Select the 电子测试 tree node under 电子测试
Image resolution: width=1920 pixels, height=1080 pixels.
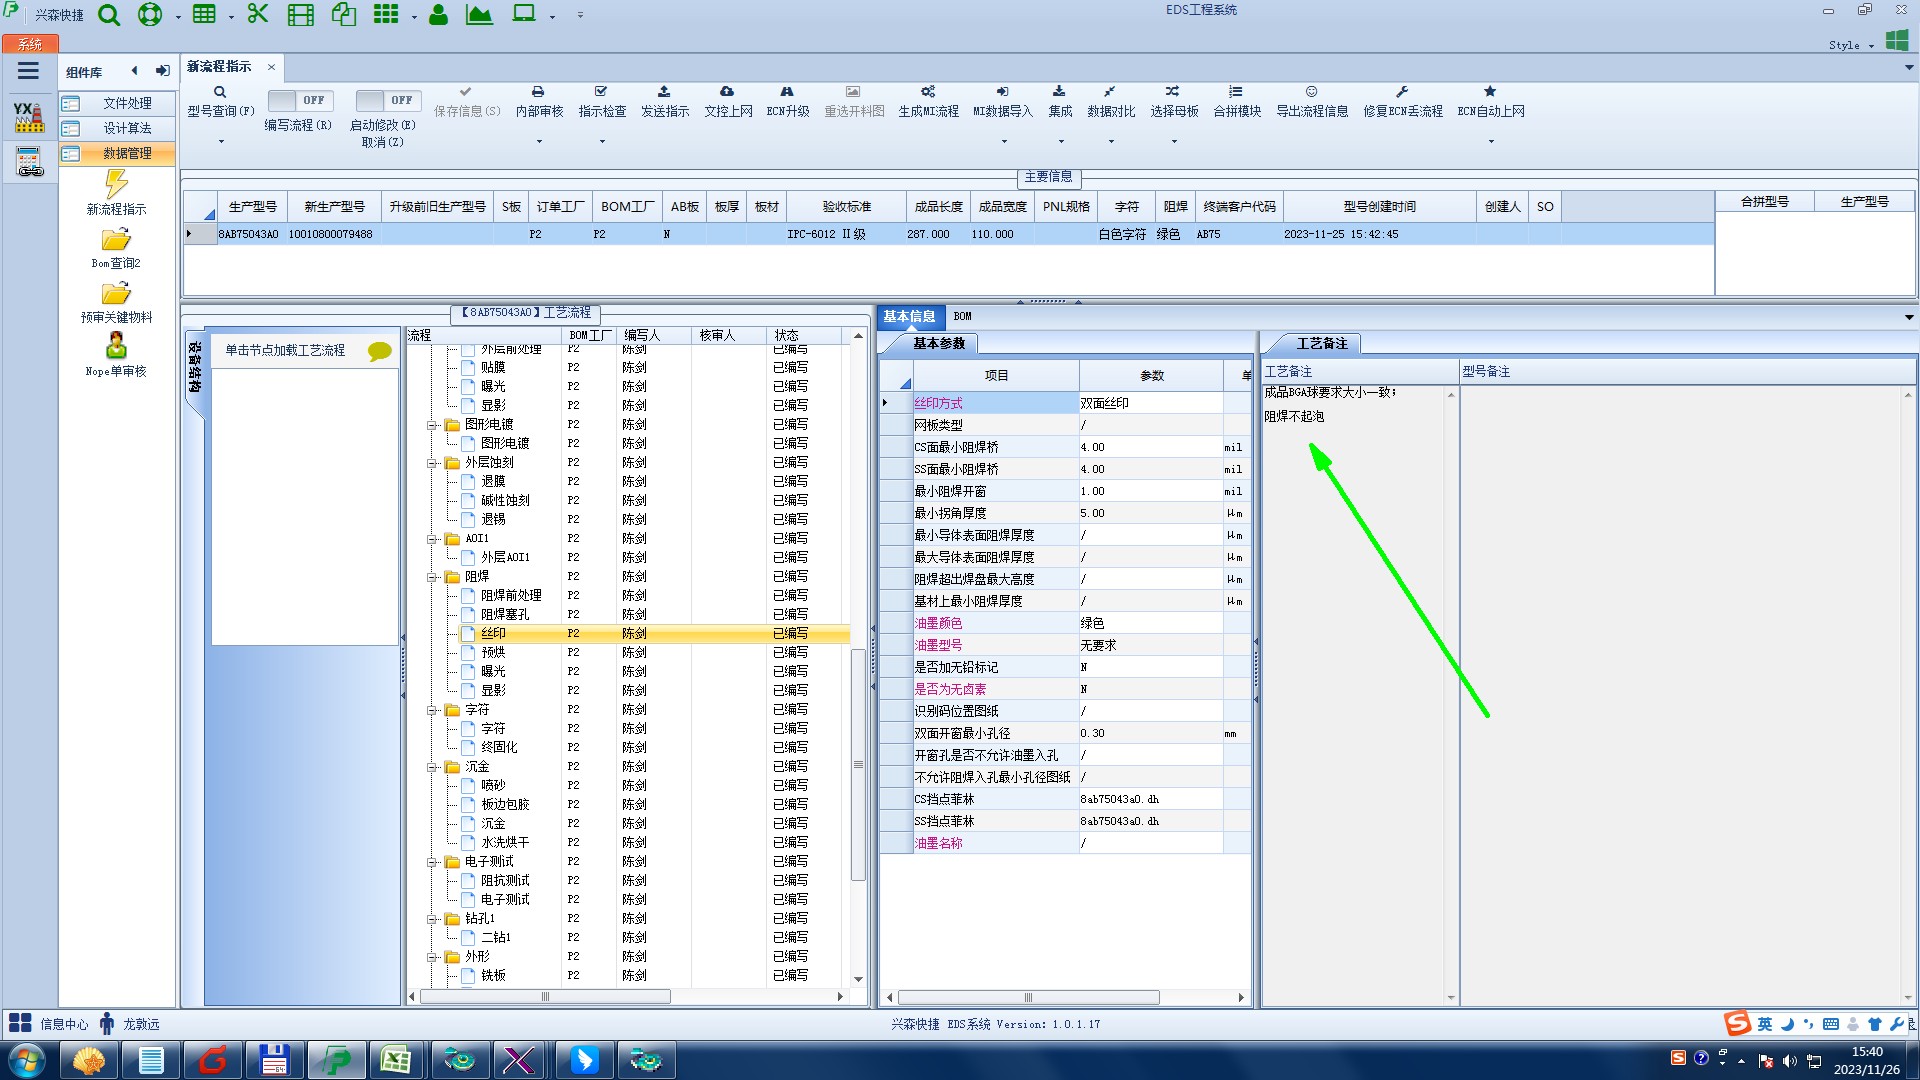[x=505, y=899]
